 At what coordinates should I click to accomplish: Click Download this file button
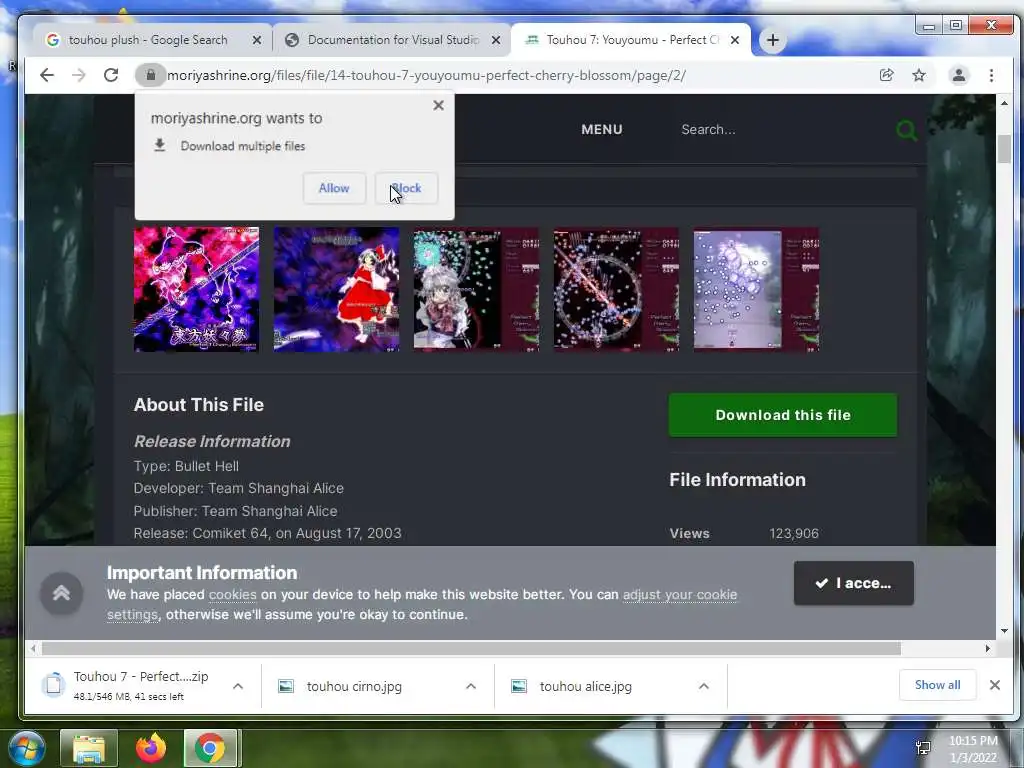(782, 415)
